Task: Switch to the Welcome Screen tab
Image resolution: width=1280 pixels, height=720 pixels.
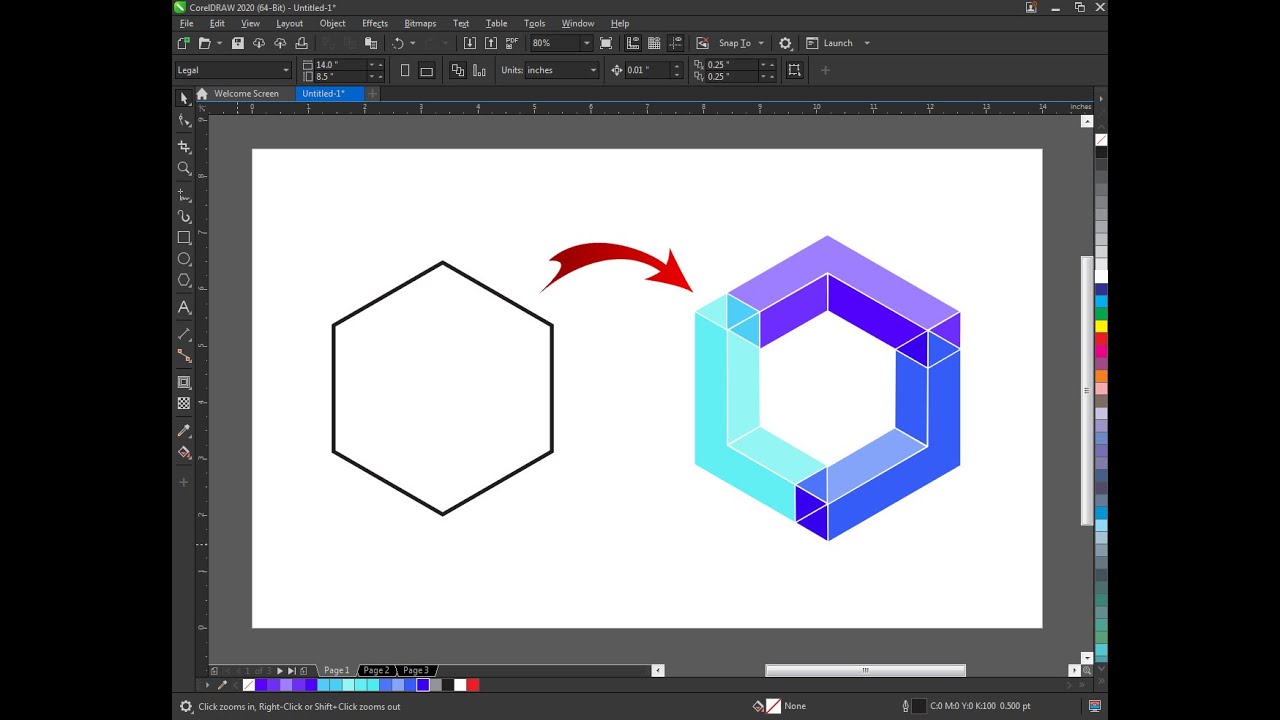Action: pos(246,93)
